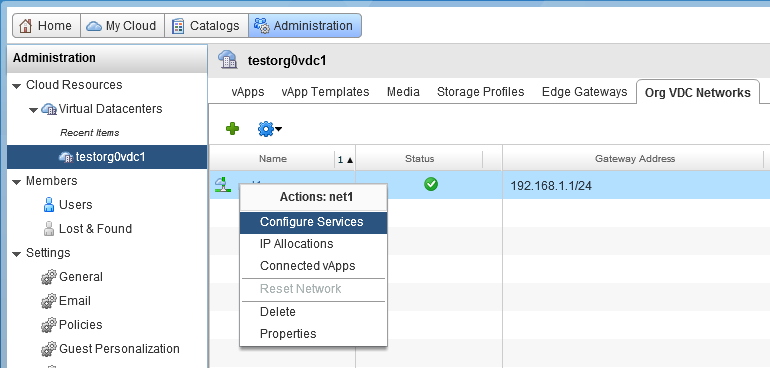Click the sort order indicator beside Name
Viewport: 770px width, 368px height.
(345, 159)
